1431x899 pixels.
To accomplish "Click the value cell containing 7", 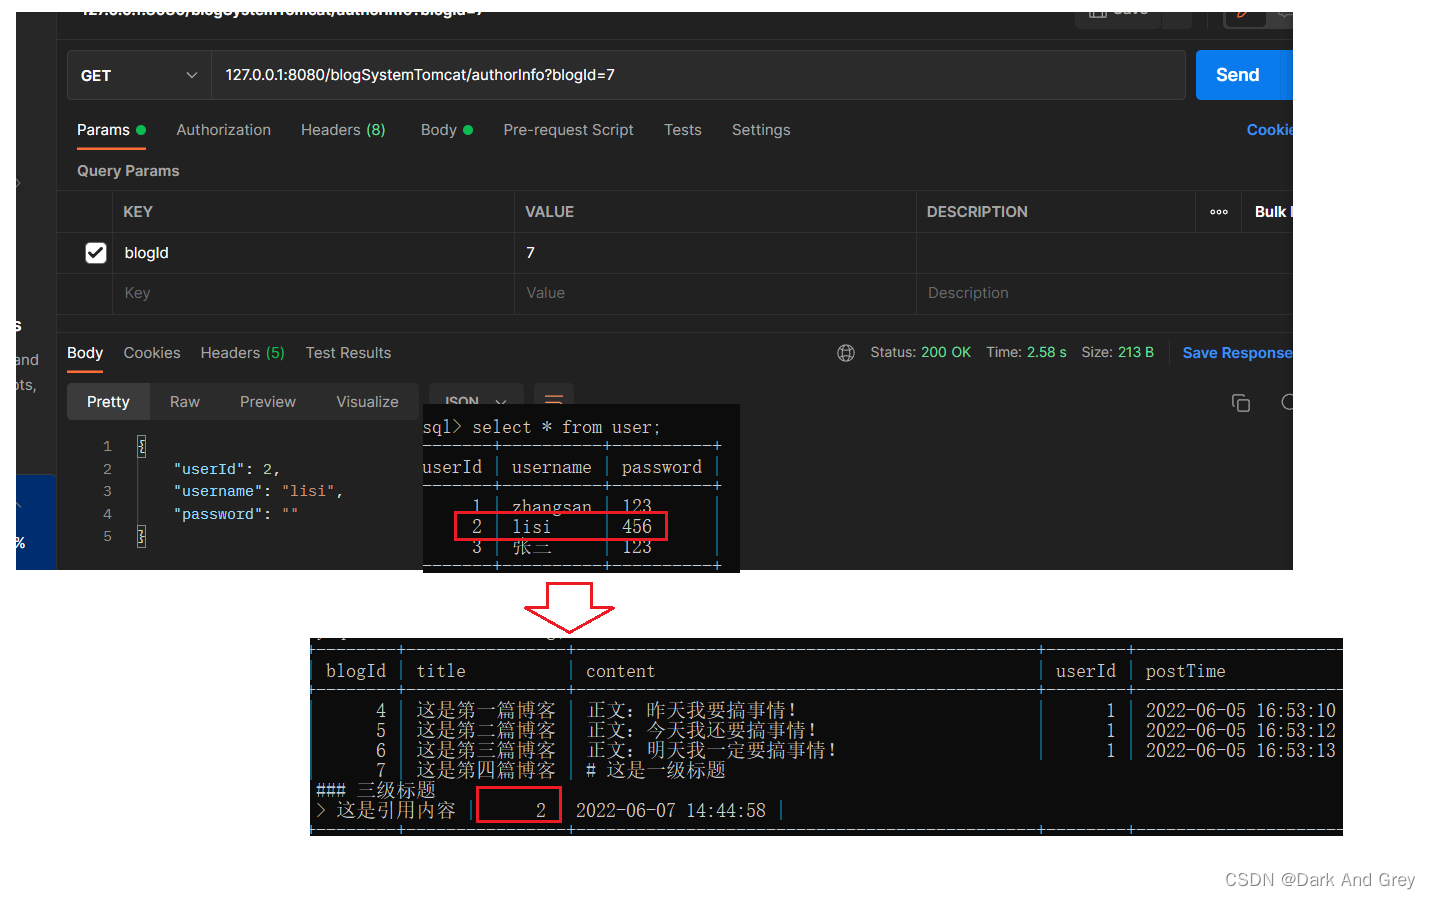I will 715,253.
